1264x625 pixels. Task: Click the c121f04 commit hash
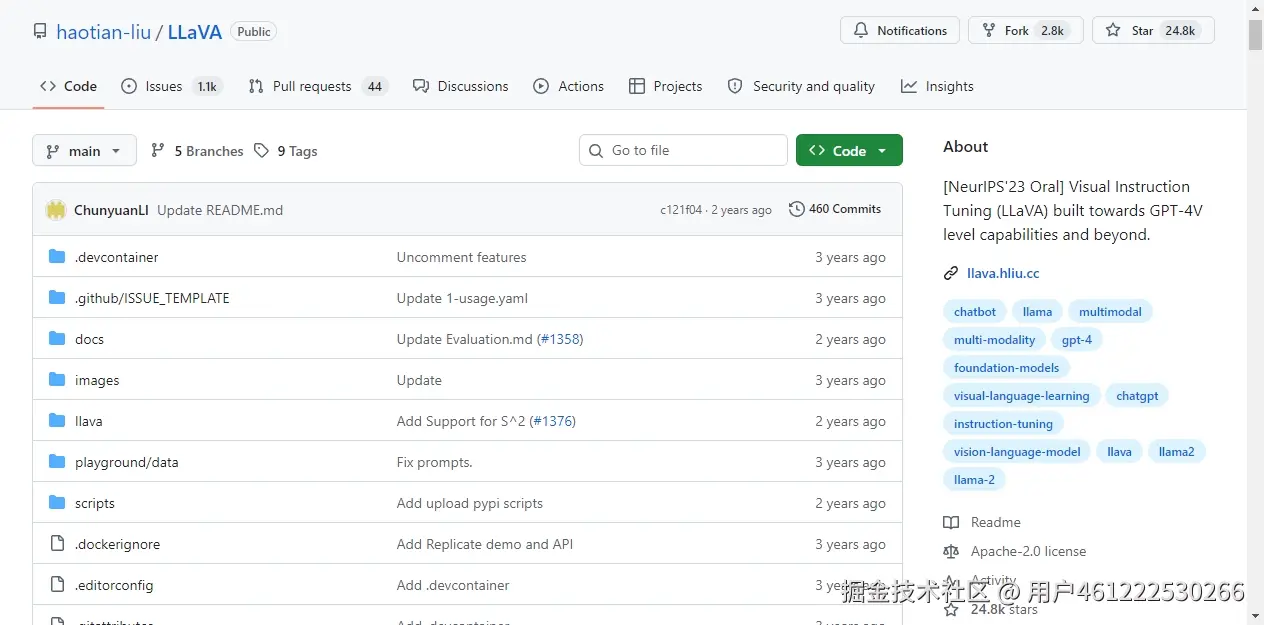pyautogui.click(x=681, y=210)
